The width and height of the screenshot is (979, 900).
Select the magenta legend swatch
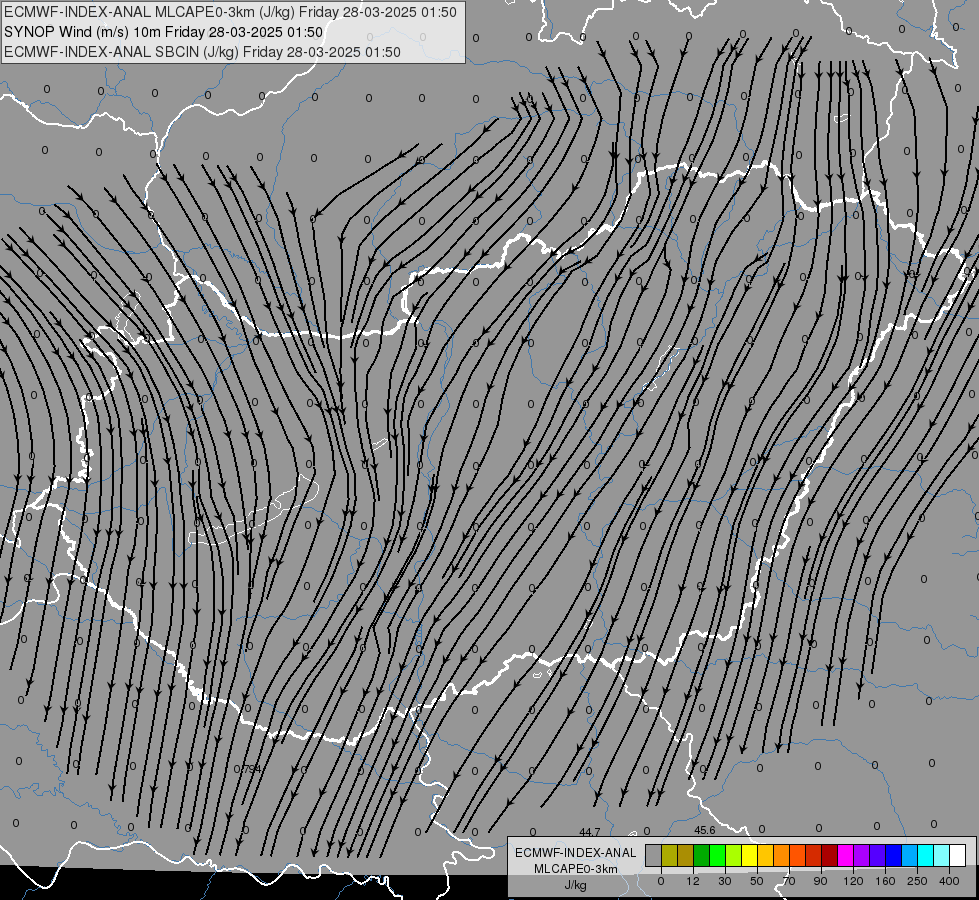[846, 855]
